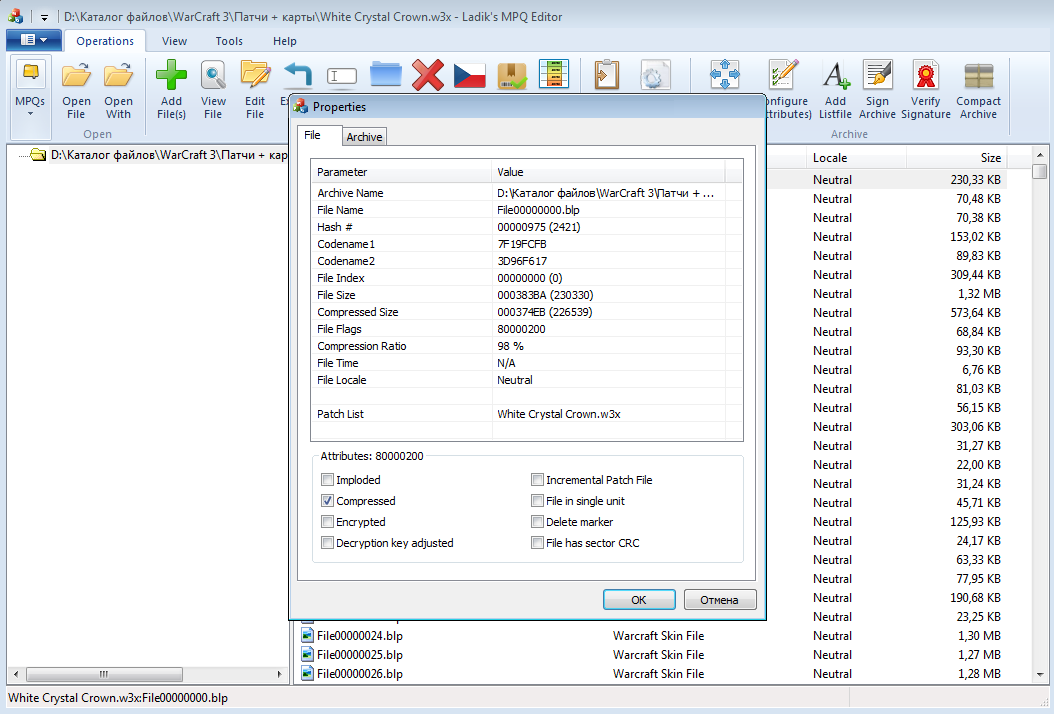Enable the File in single unit checkbox
Image resolution: width=1054 pixels, height=714 pixels.
click(x=537, y=501)
